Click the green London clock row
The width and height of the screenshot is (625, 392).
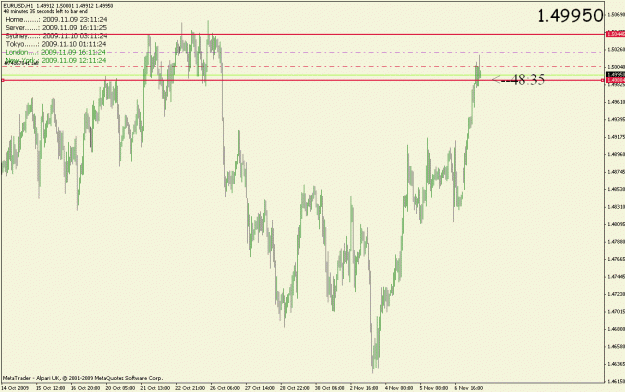56,52
